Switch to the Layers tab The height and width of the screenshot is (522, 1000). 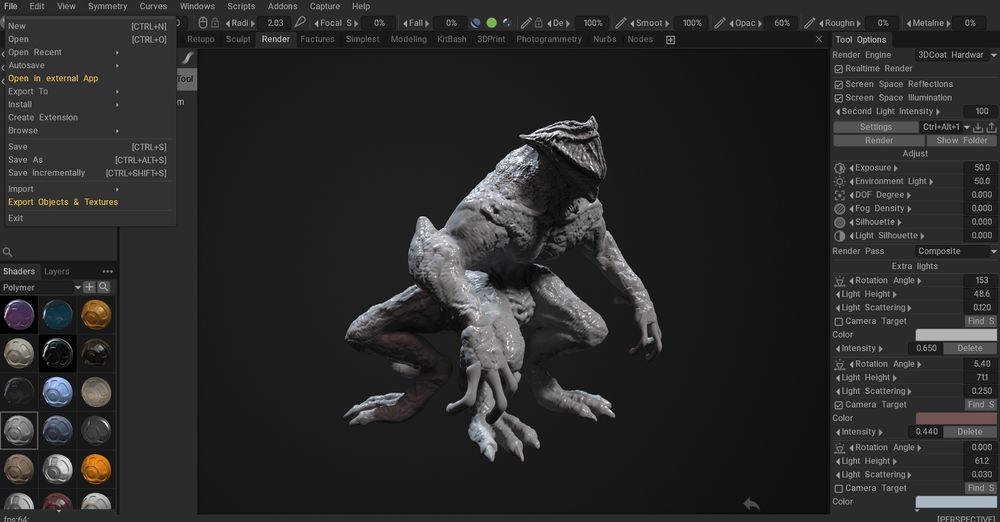57,272
